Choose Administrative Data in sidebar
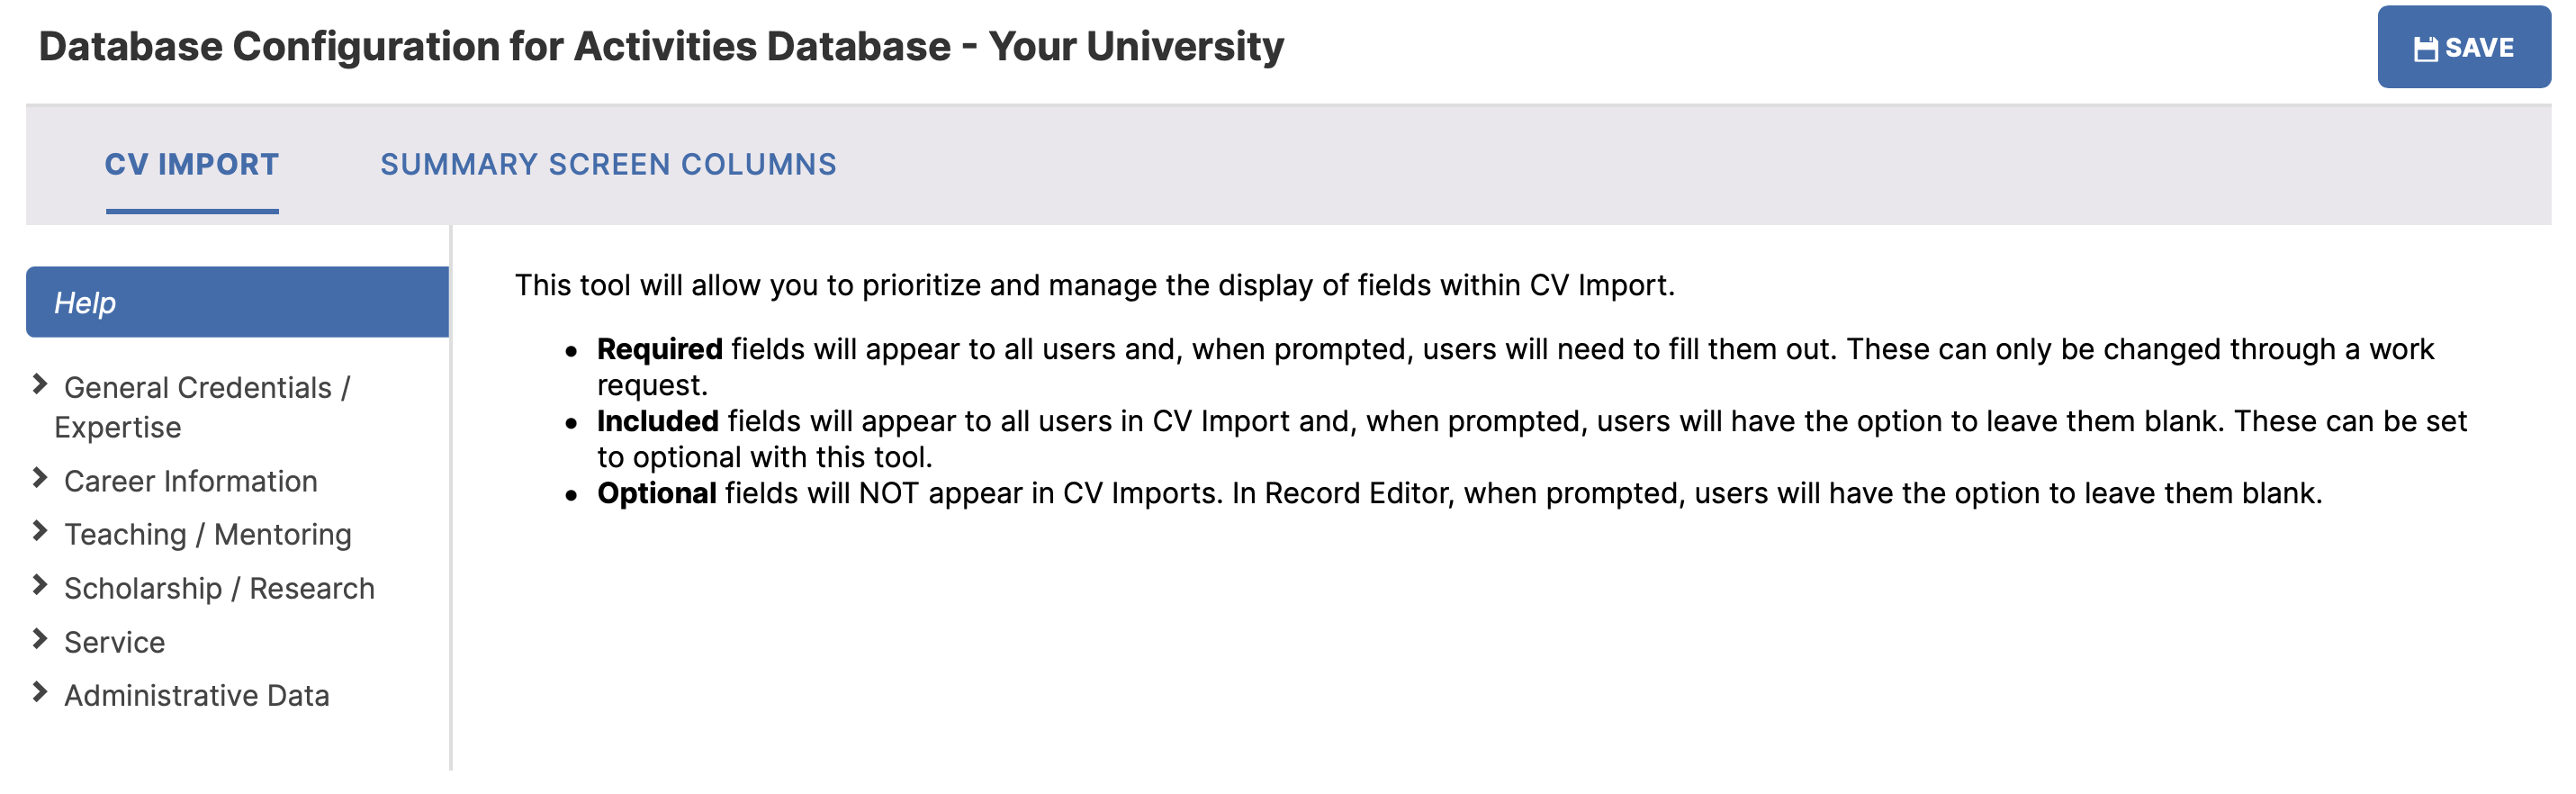The image size is (2576, 794). click(x=197, y=696)
